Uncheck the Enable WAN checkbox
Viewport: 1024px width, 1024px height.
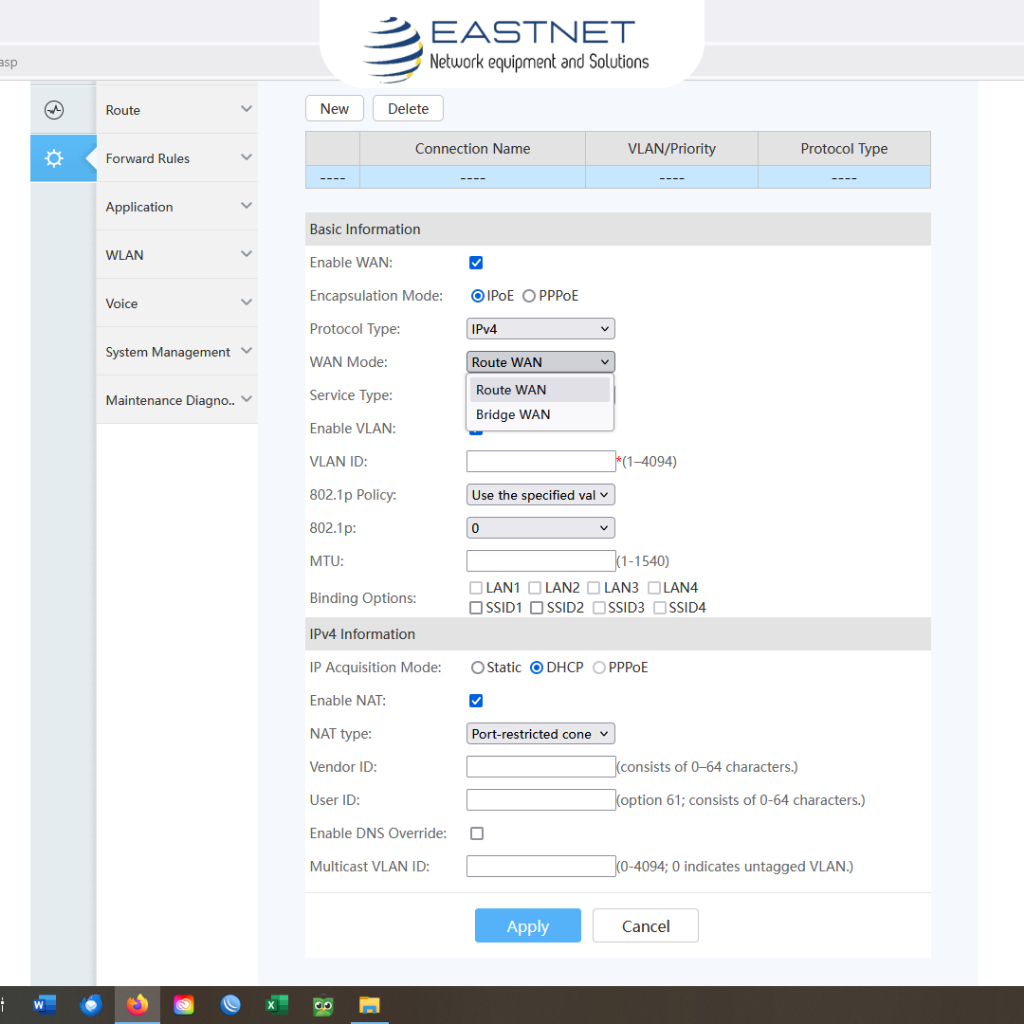[x=476, y=263]
